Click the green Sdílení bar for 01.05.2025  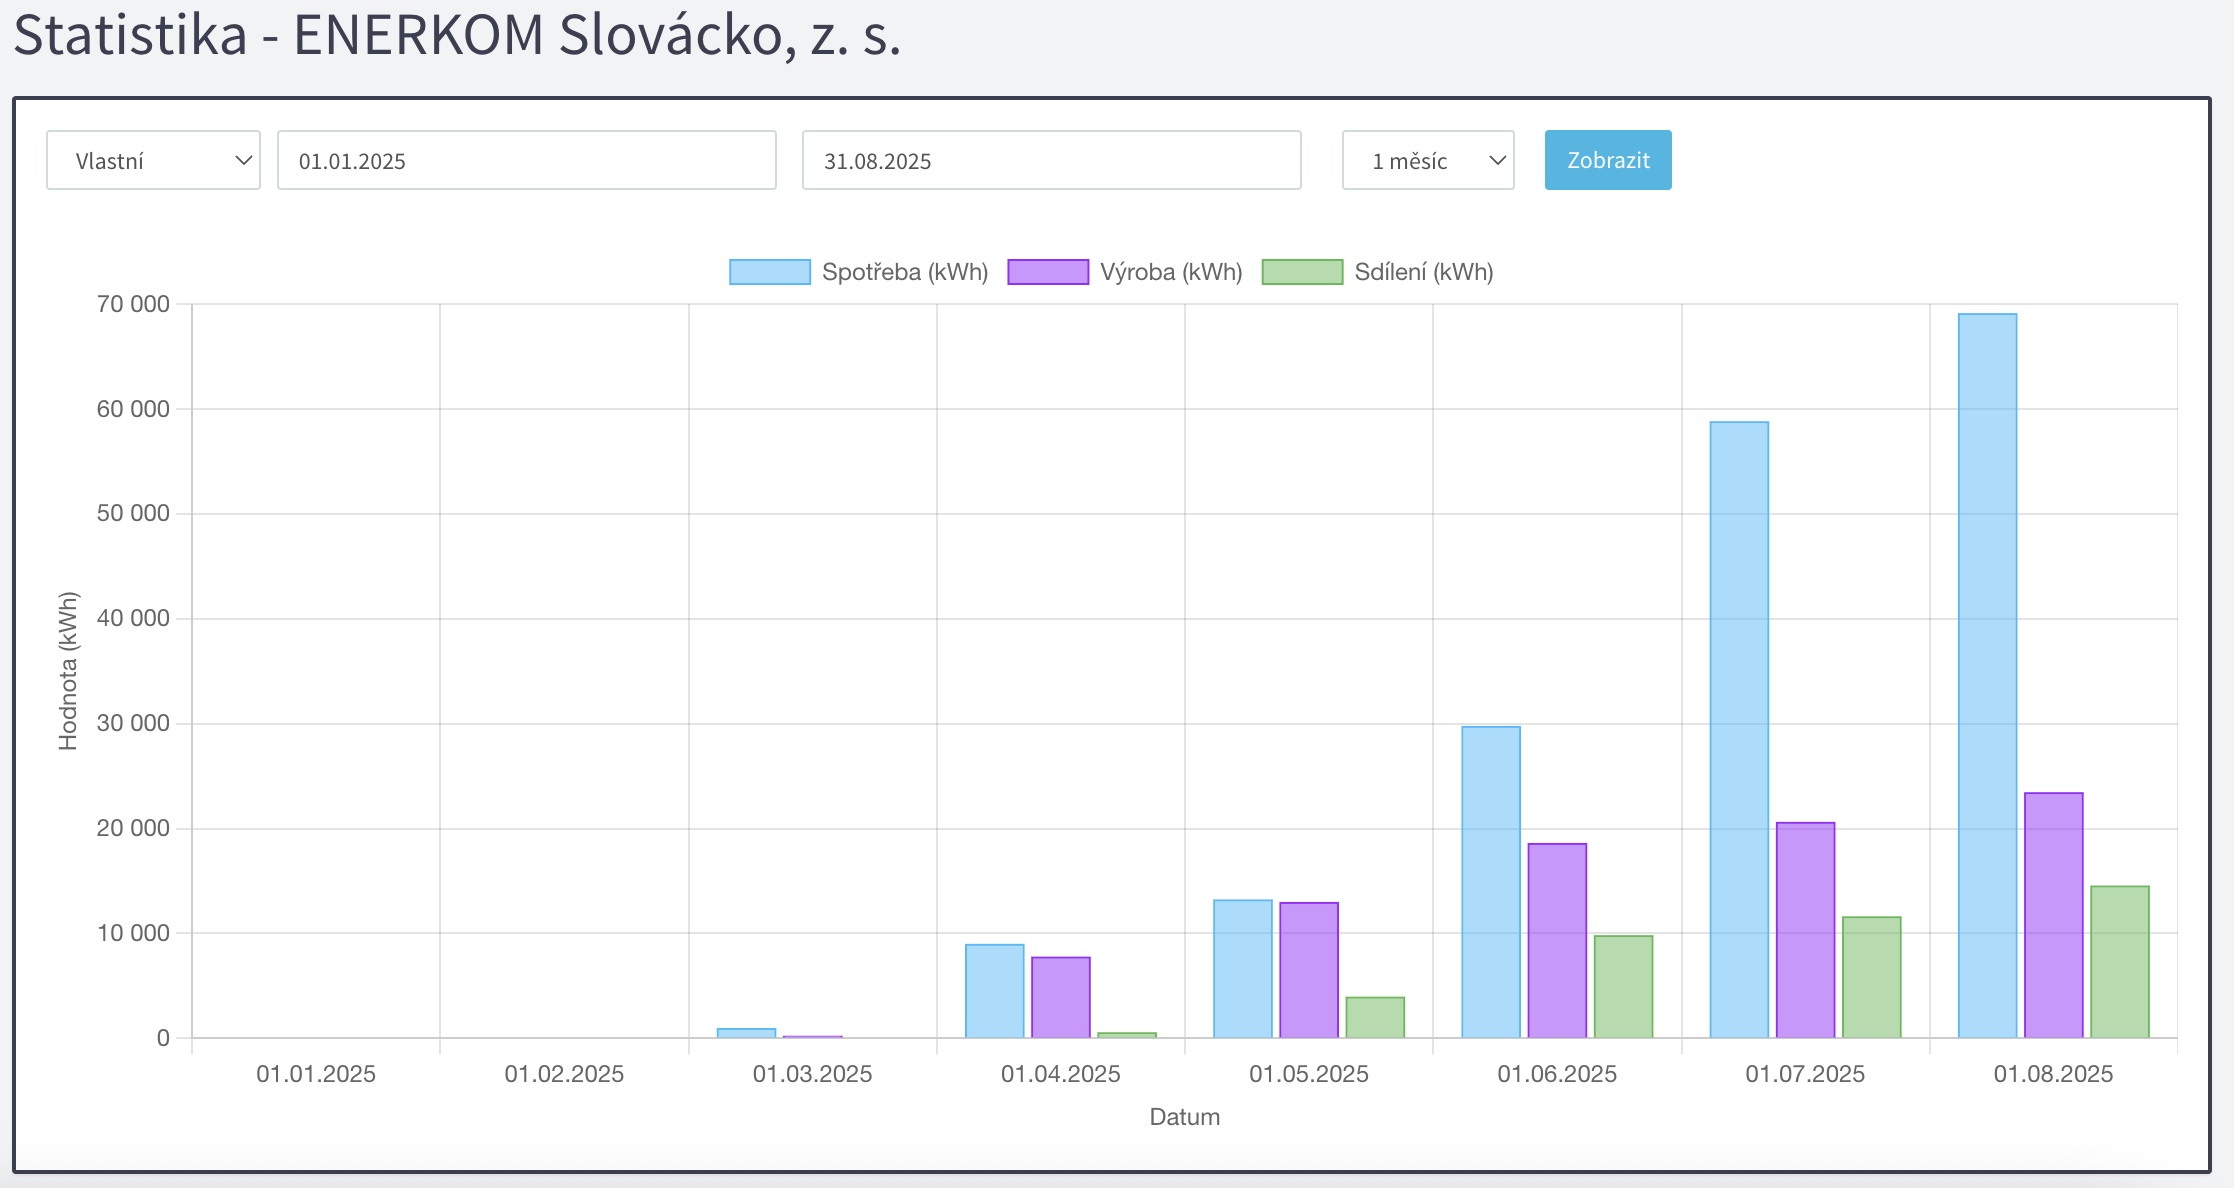1374,1017
